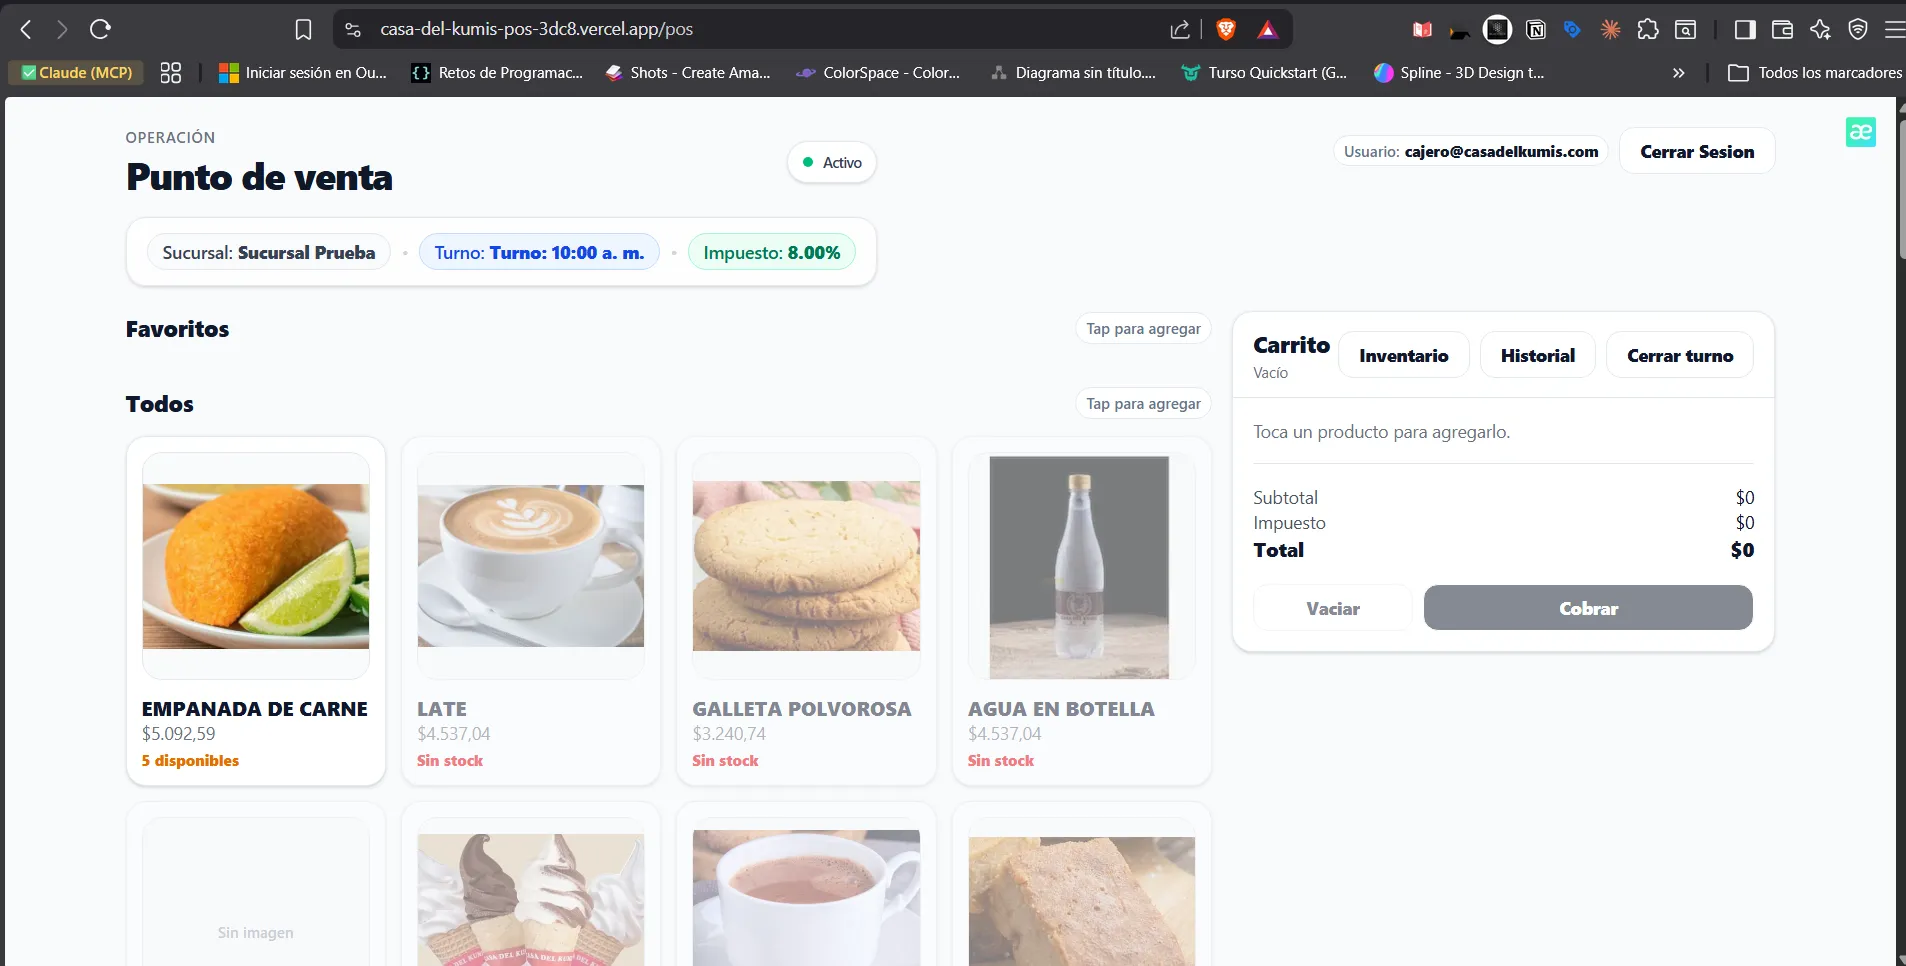
Task: Expand hidden bookmarks with the double chevron
Action: 1678,73
